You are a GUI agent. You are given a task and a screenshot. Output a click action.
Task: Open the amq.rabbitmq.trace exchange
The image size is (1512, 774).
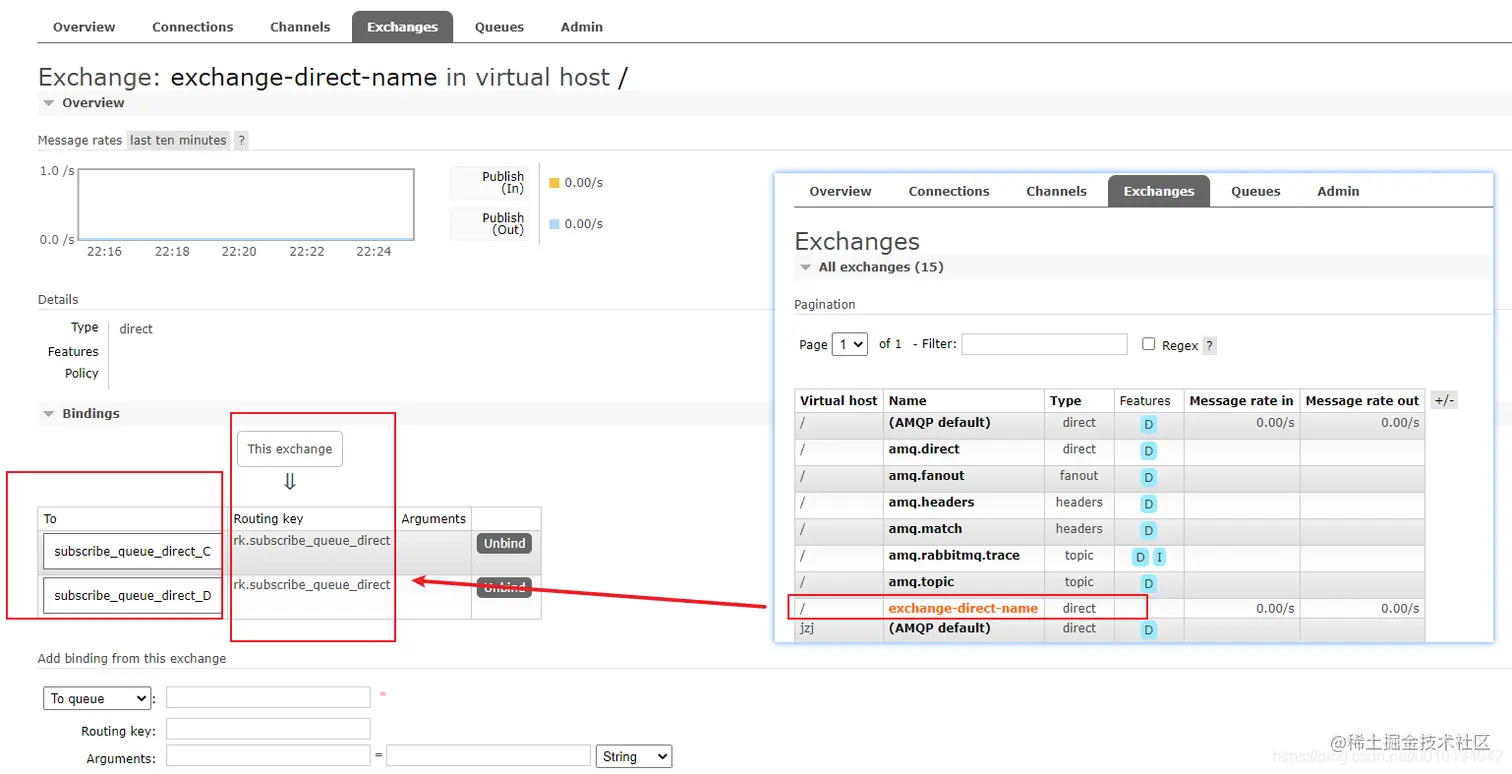(x=954, y=555)
